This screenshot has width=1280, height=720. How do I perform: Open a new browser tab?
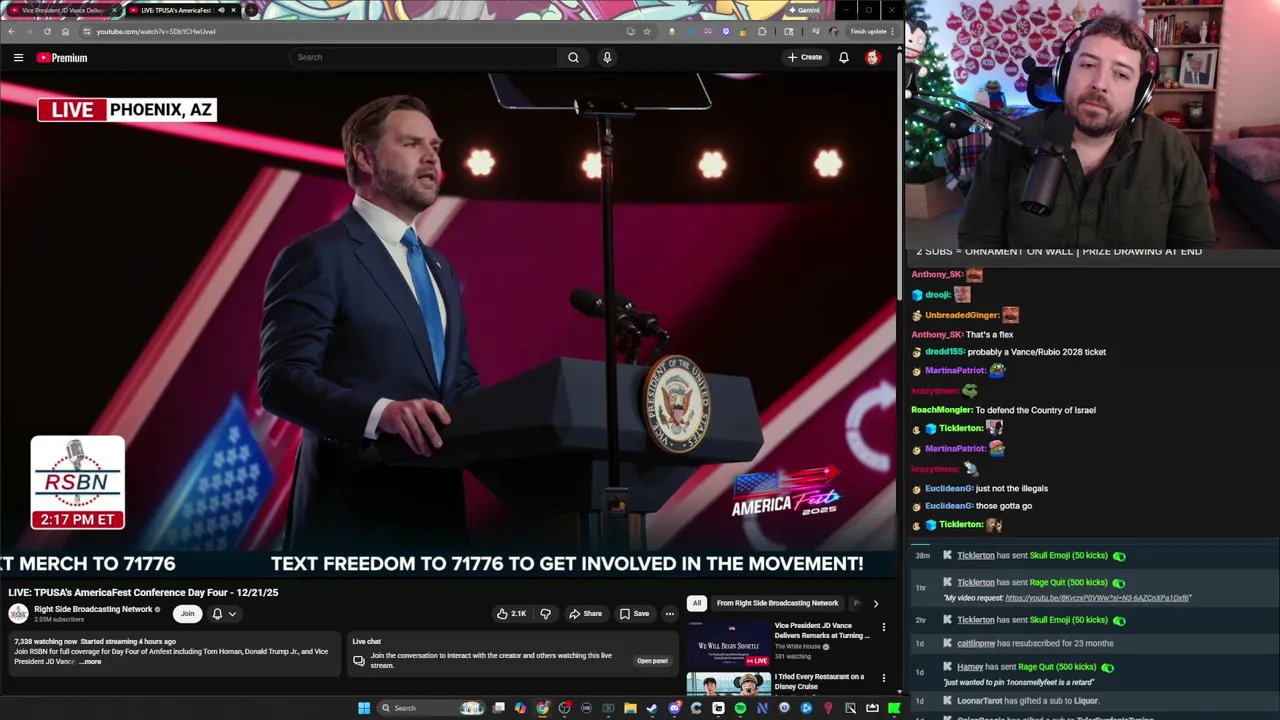click(251, 10)
